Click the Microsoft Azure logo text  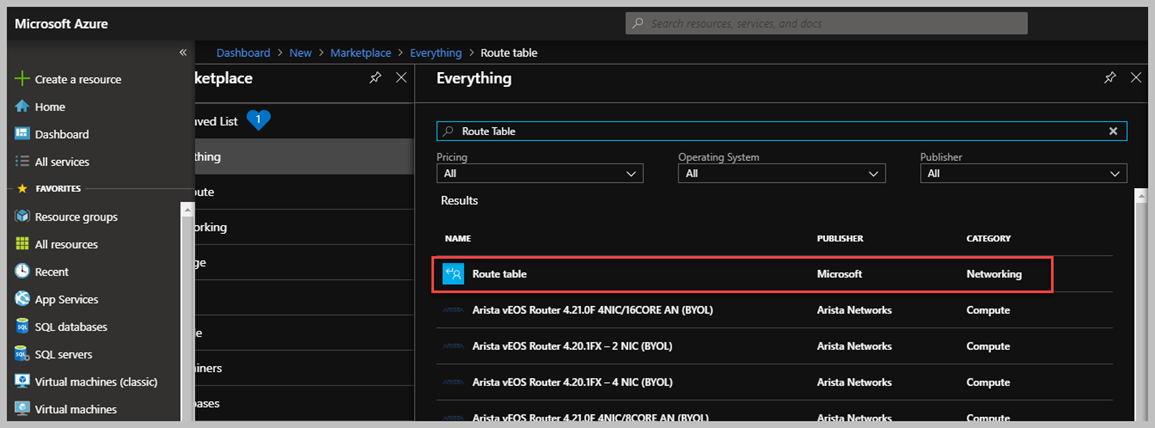(61, 24)
